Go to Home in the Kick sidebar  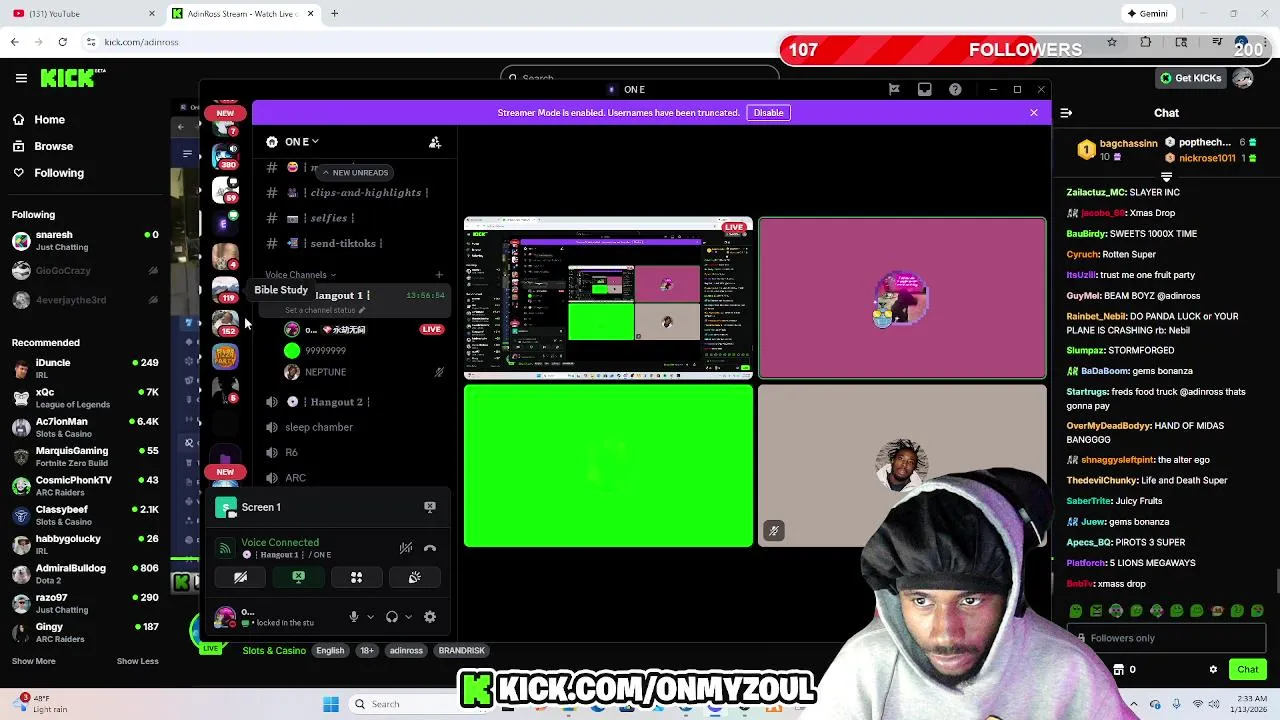[x=49, y=119]
